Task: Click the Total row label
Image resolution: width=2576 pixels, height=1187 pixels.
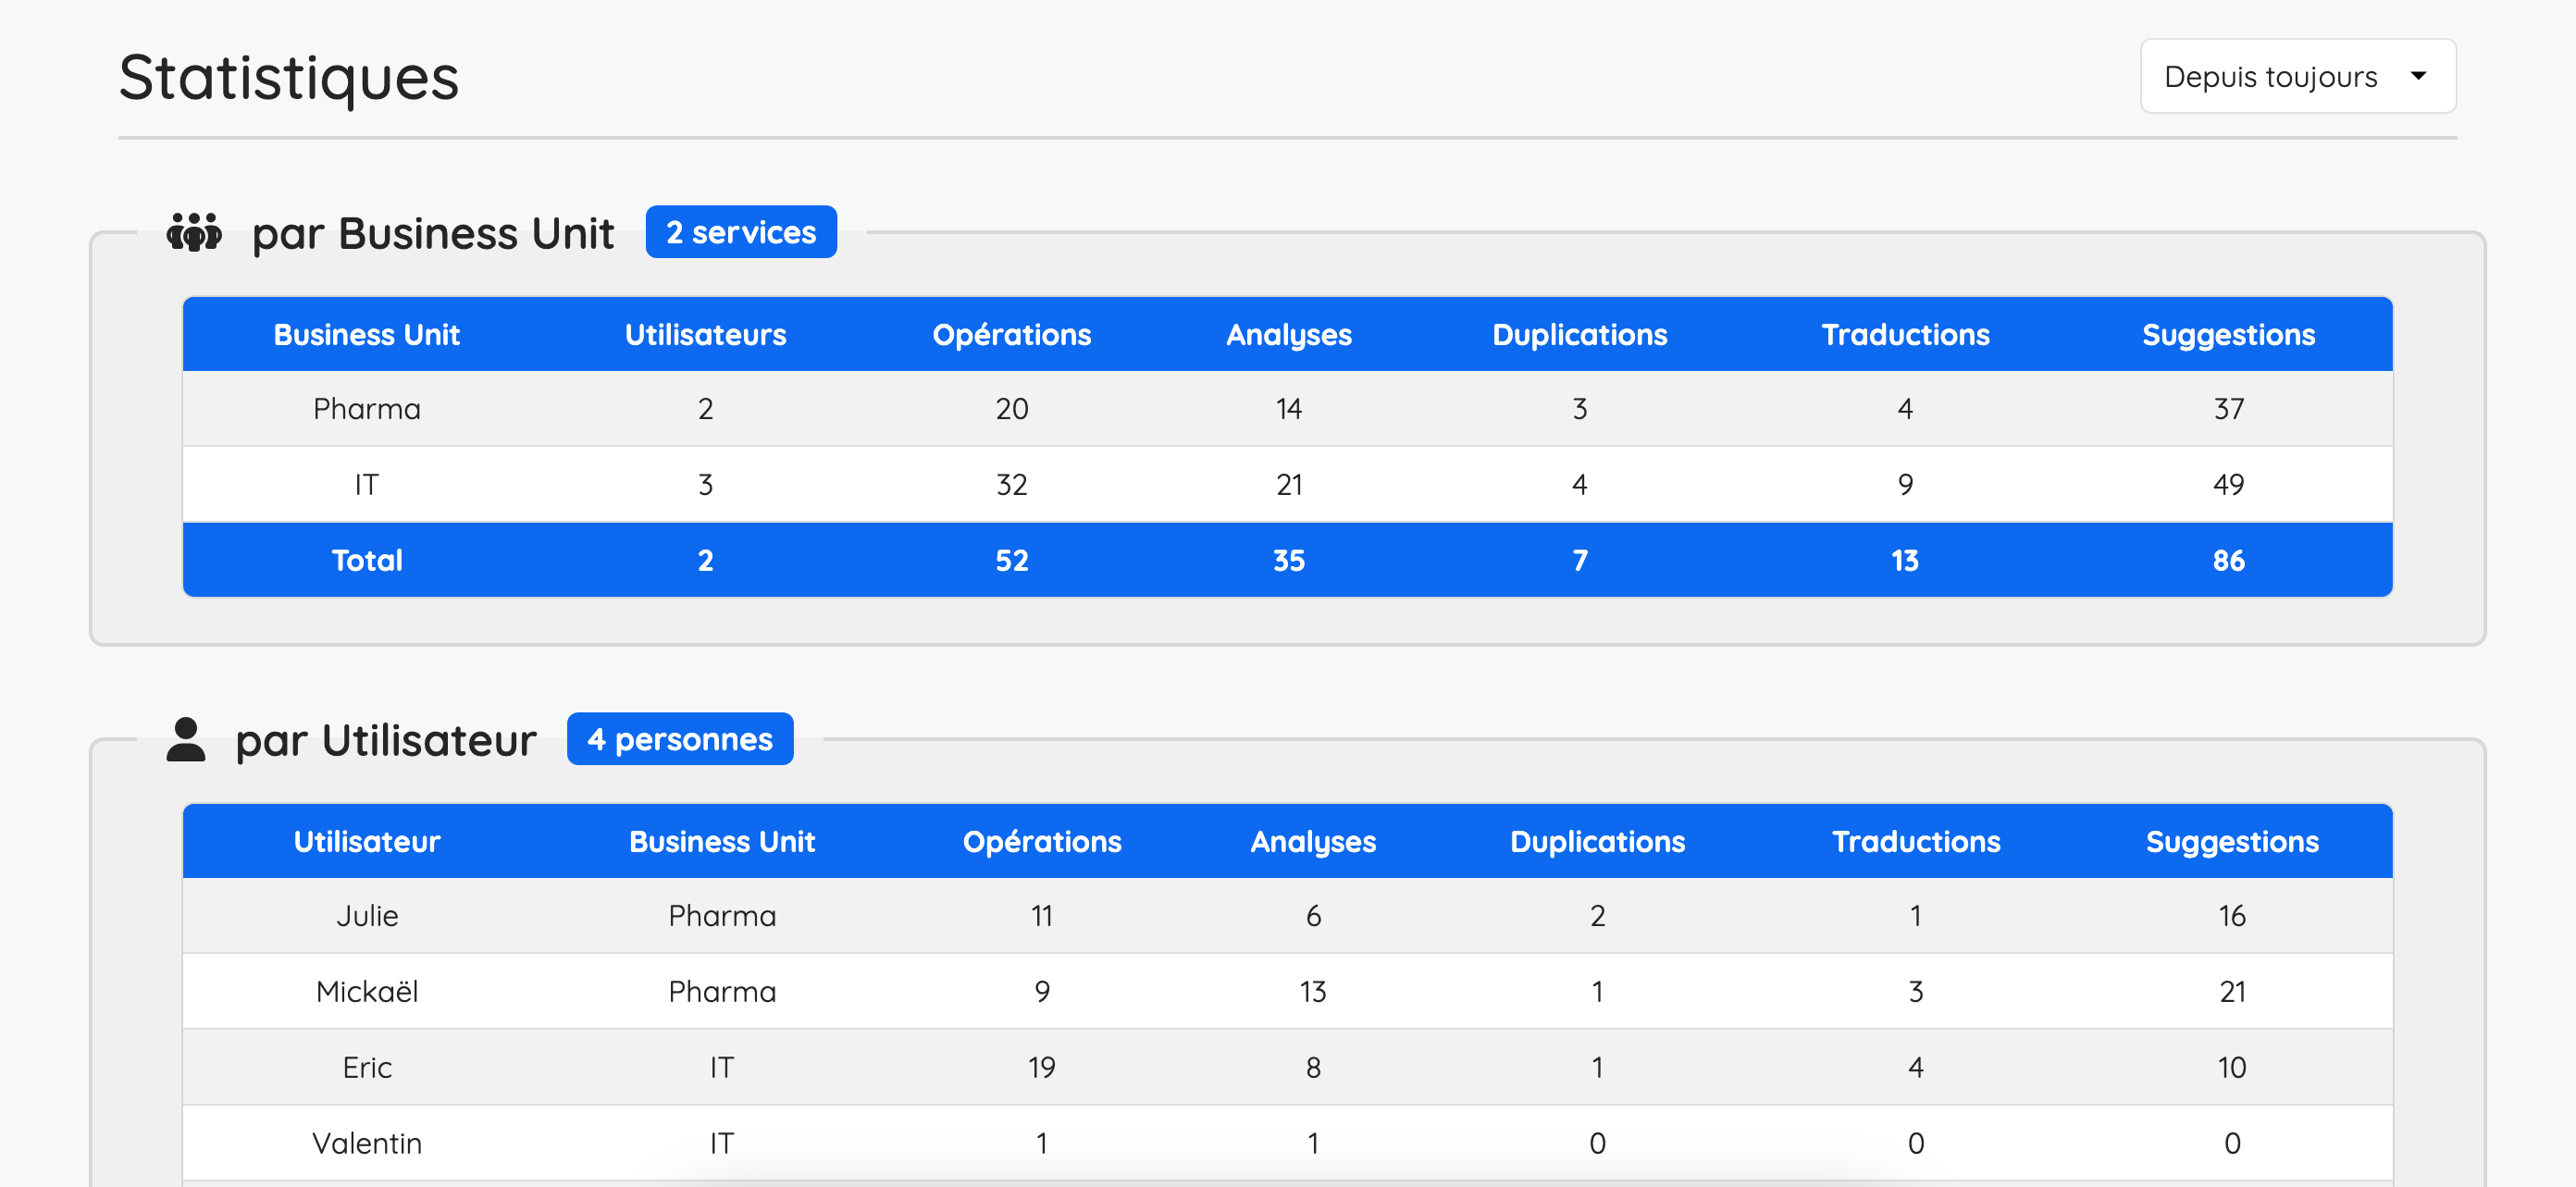Action: (x=367, y=561)
